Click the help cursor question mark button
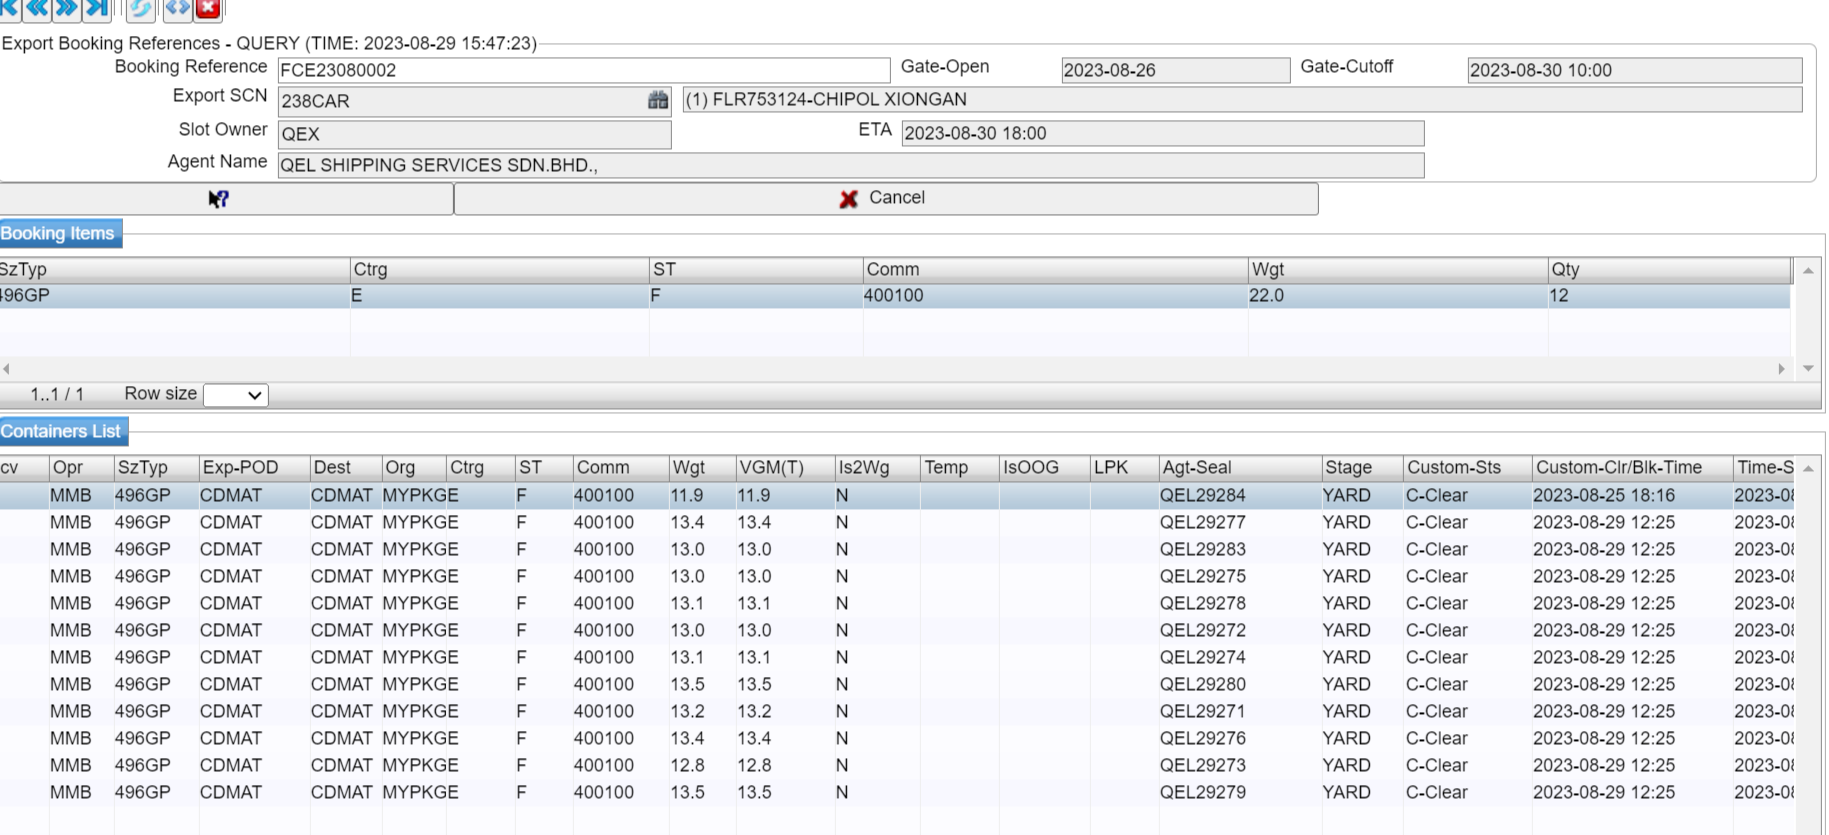The height and width of the screenshot is (835, 1829). (219, 199)
